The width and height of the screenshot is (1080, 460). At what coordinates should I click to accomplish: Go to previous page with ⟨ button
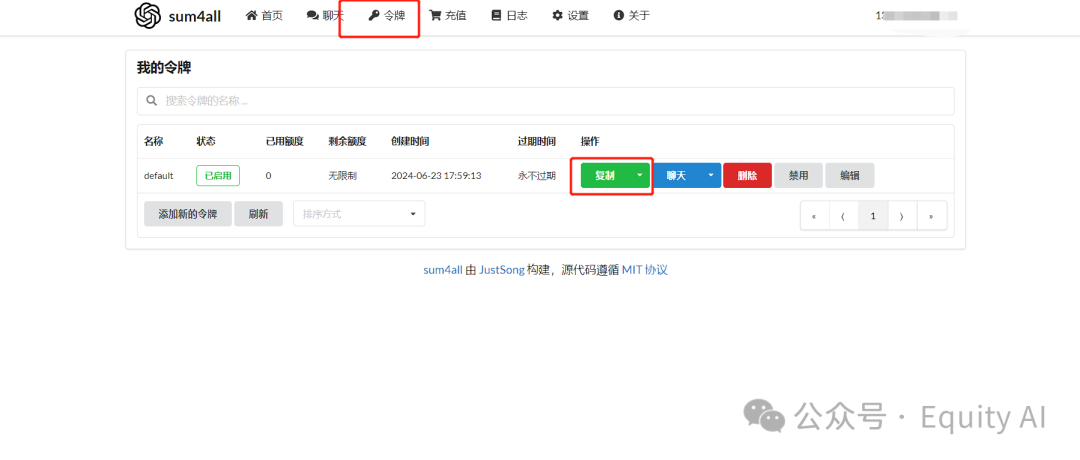[844, 216]
